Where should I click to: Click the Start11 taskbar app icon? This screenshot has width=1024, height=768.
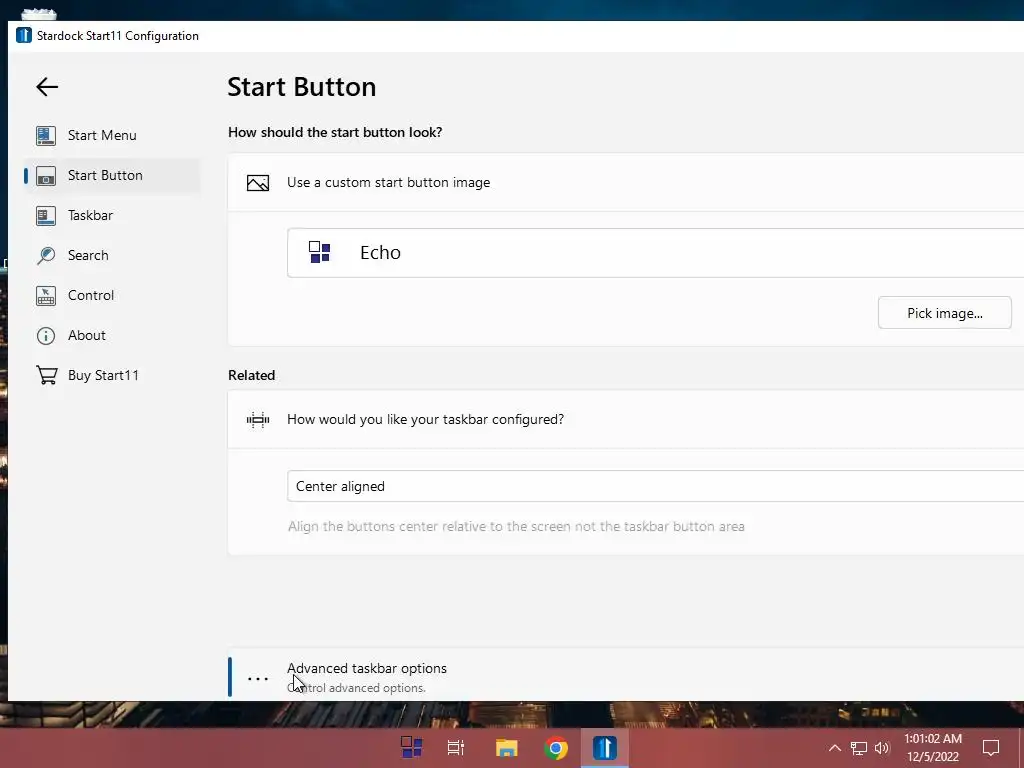605,748
